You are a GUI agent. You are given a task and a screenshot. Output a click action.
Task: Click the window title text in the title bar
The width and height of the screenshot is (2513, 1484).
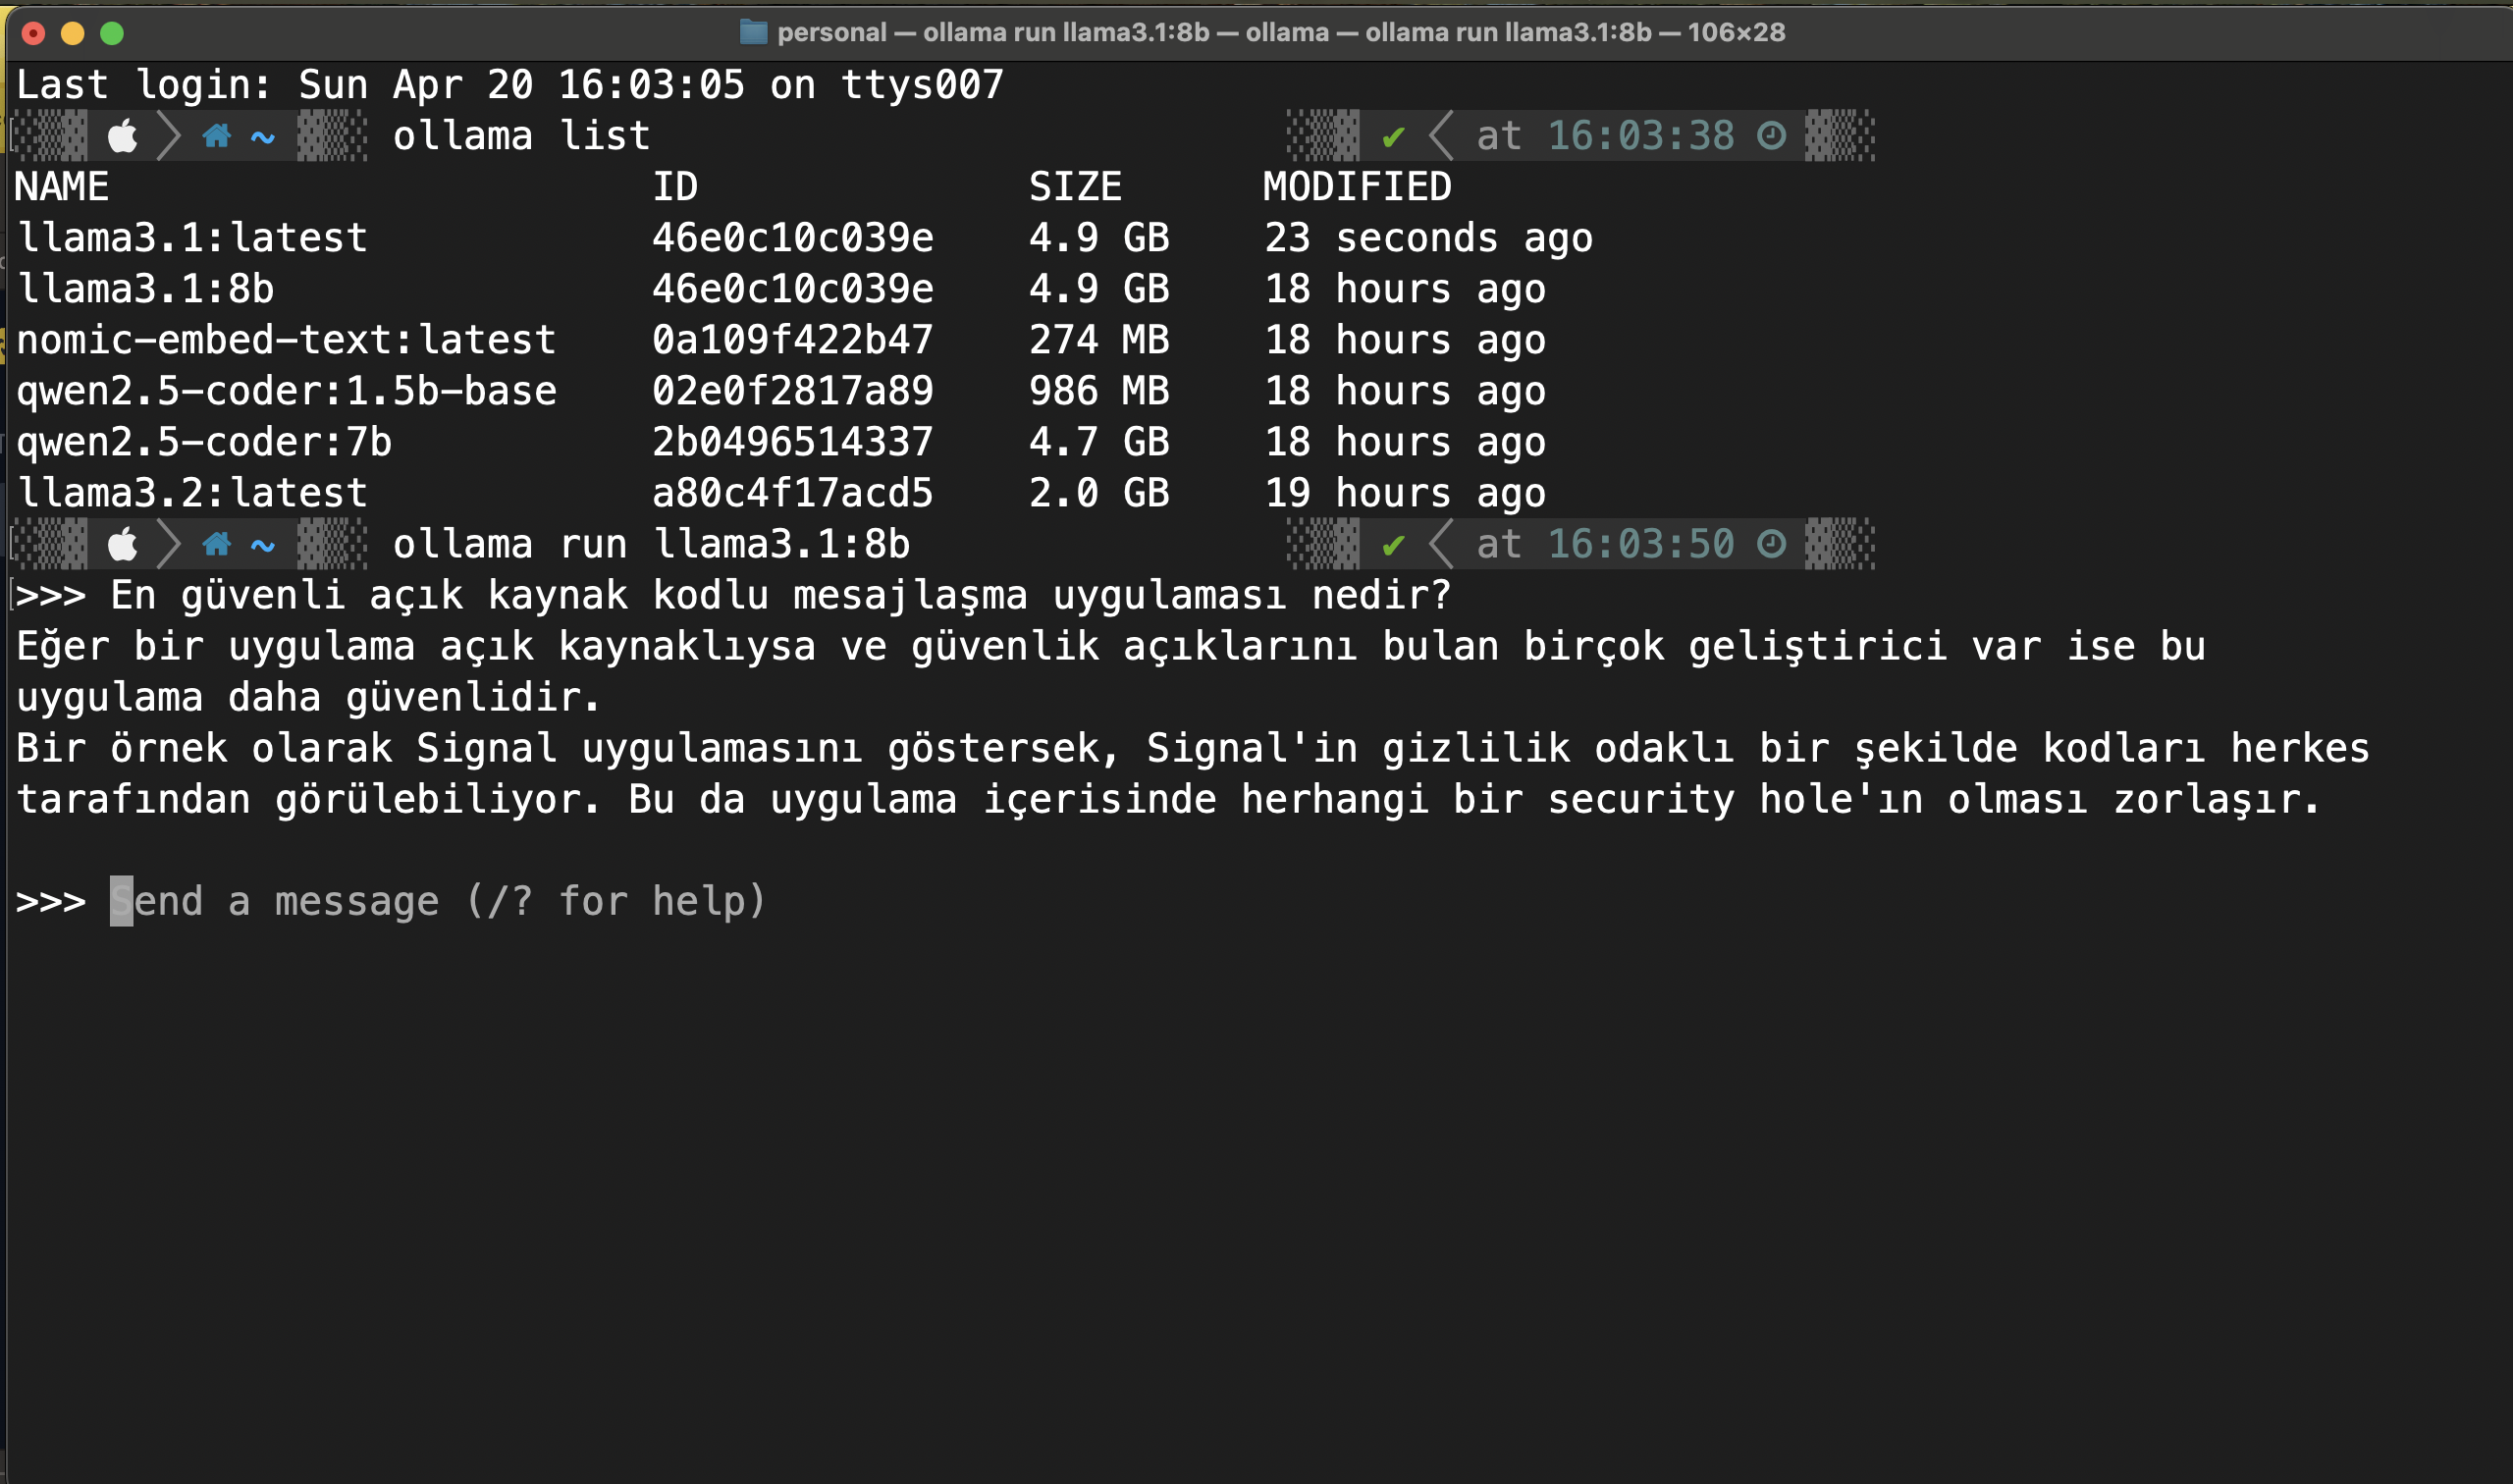click(1280, 32)
